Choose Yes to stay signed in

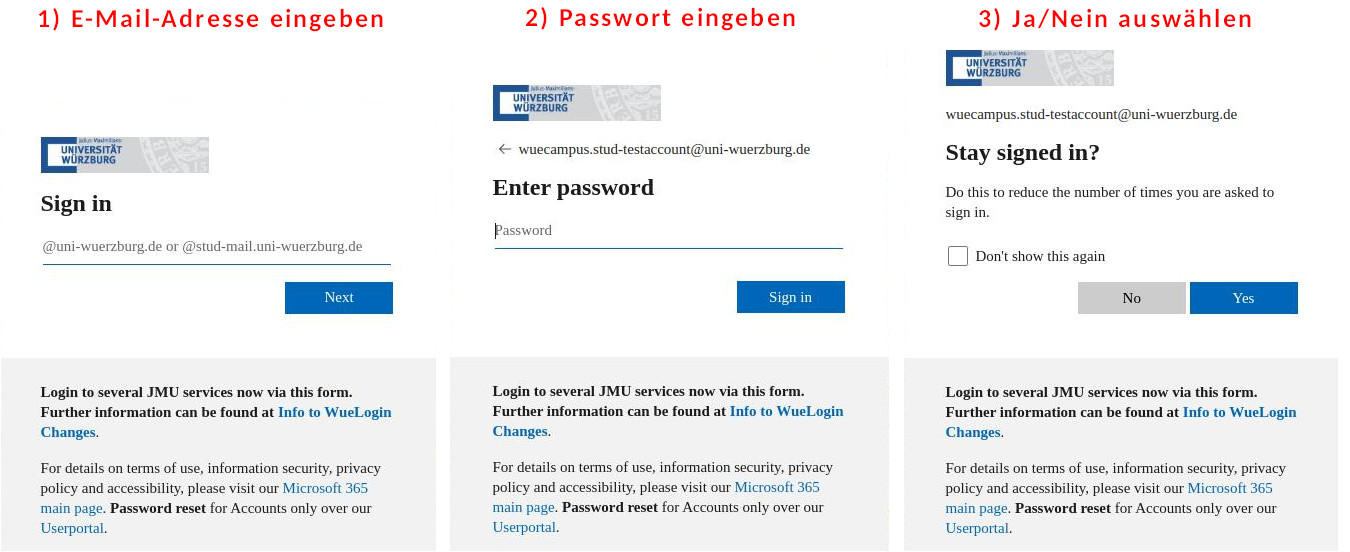tap(1243, 298)
